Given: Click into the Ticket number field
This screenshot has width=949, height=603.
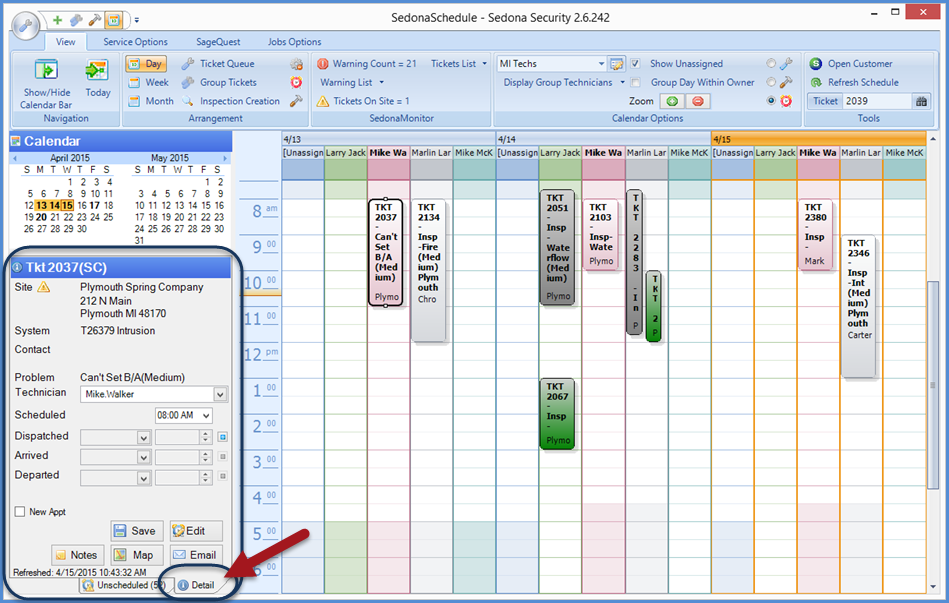Looking at the screenshot, I should [x=876, y=101].
